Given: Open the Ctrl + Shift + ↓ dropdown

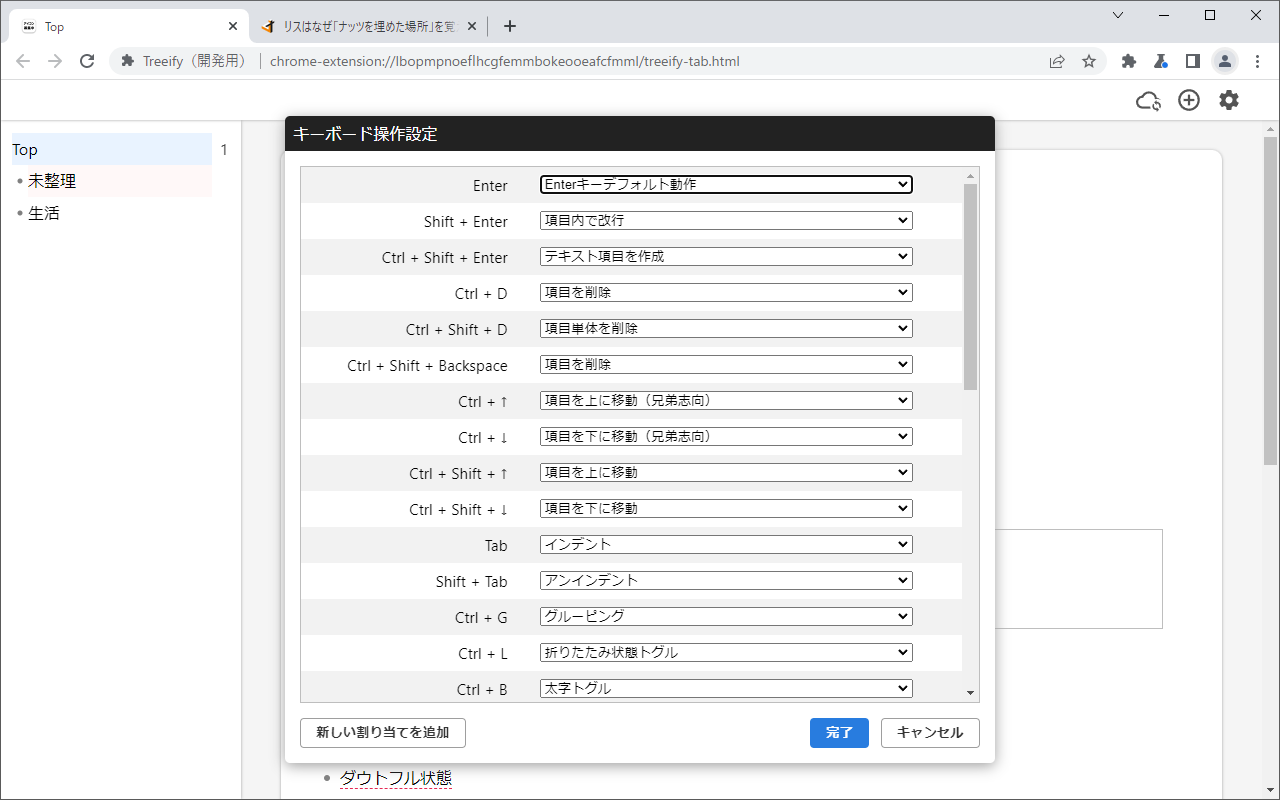Looking at the screenshot, I should click(726, 508).
